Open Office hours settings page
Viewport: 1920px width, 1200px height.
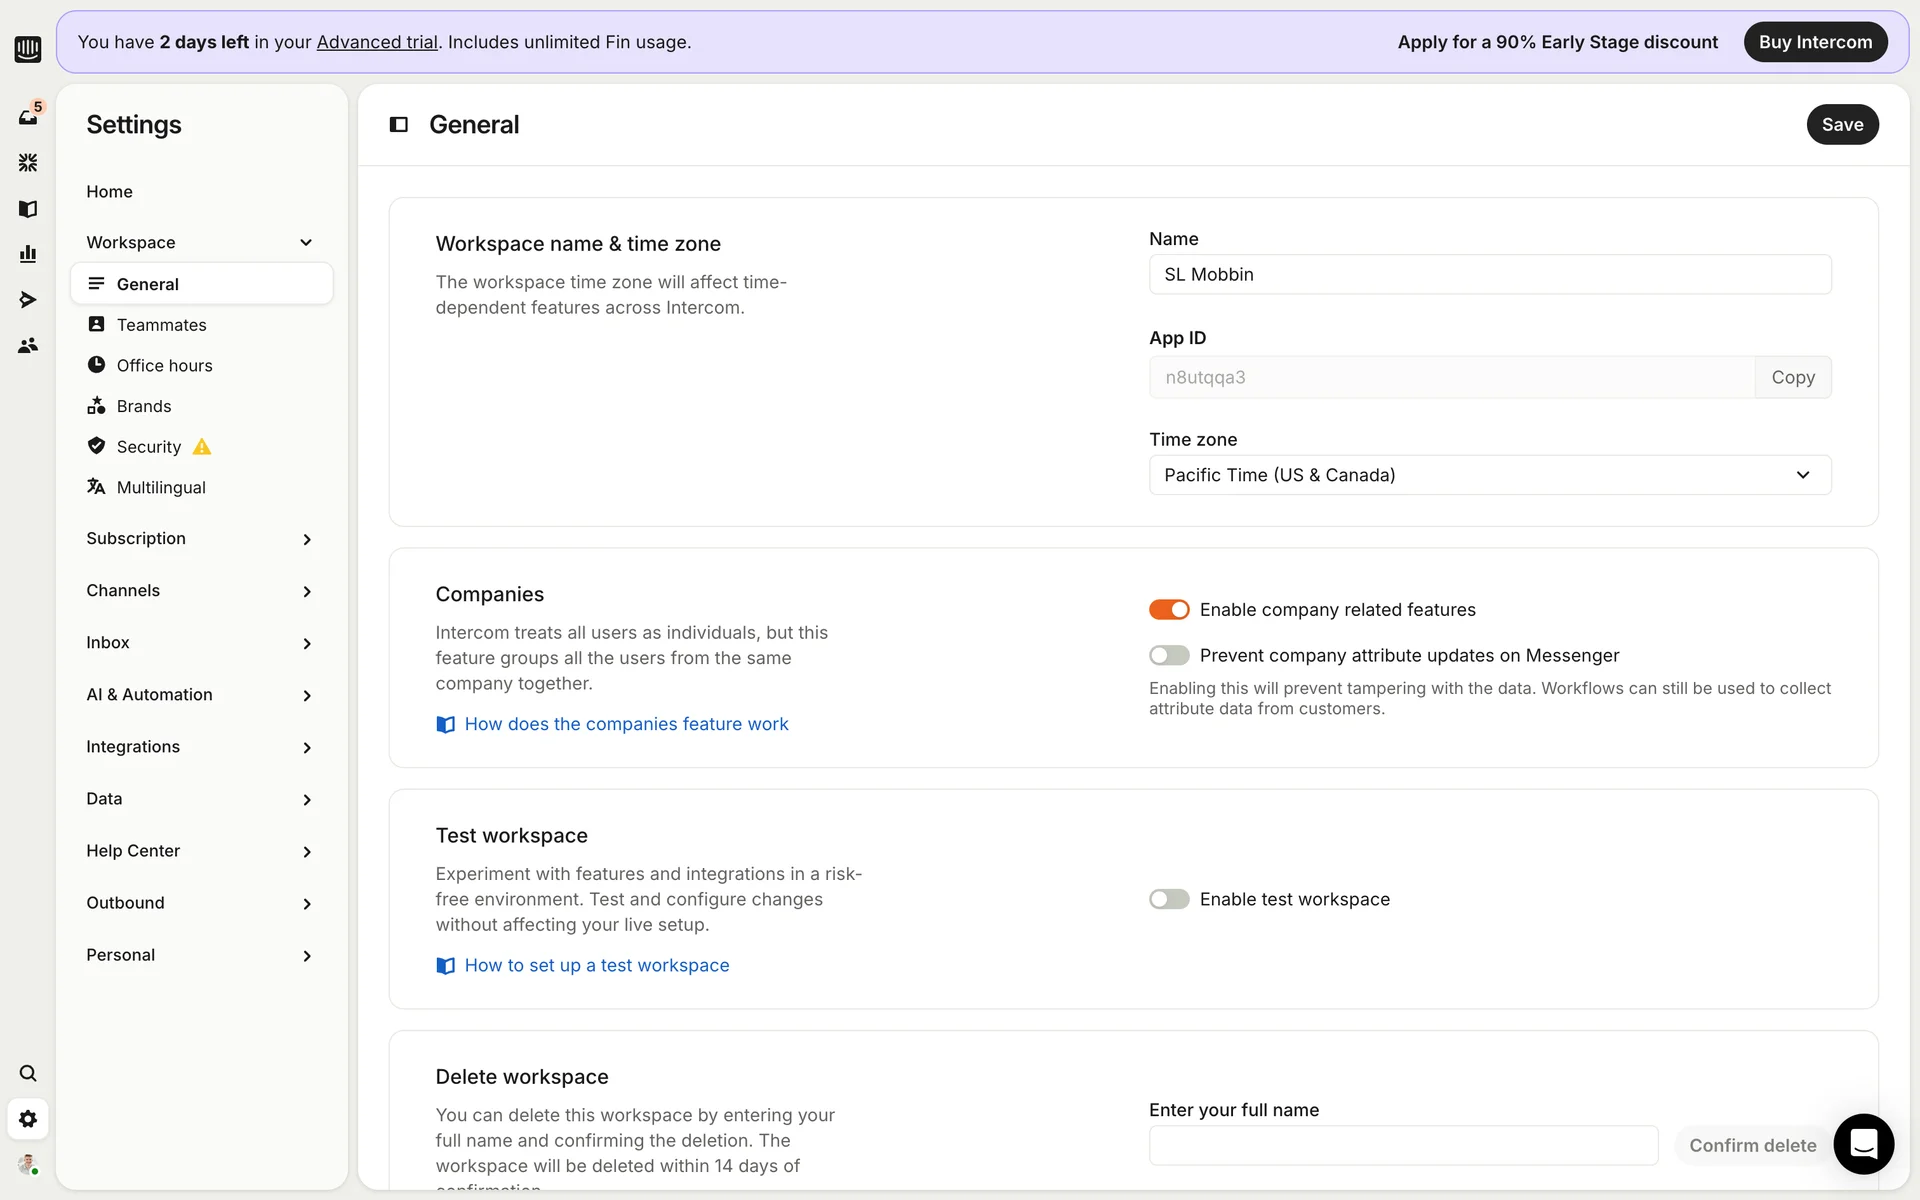164,366
